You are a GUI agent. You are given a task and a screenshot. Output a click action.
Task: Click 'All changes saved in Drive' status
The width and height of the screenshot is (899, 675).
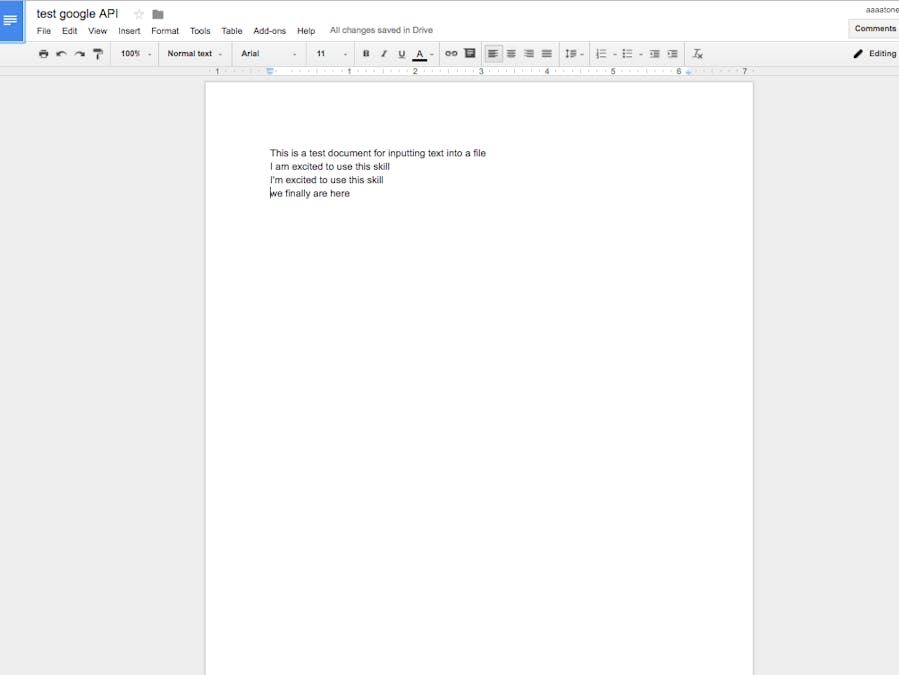click(x=381, y=30)
